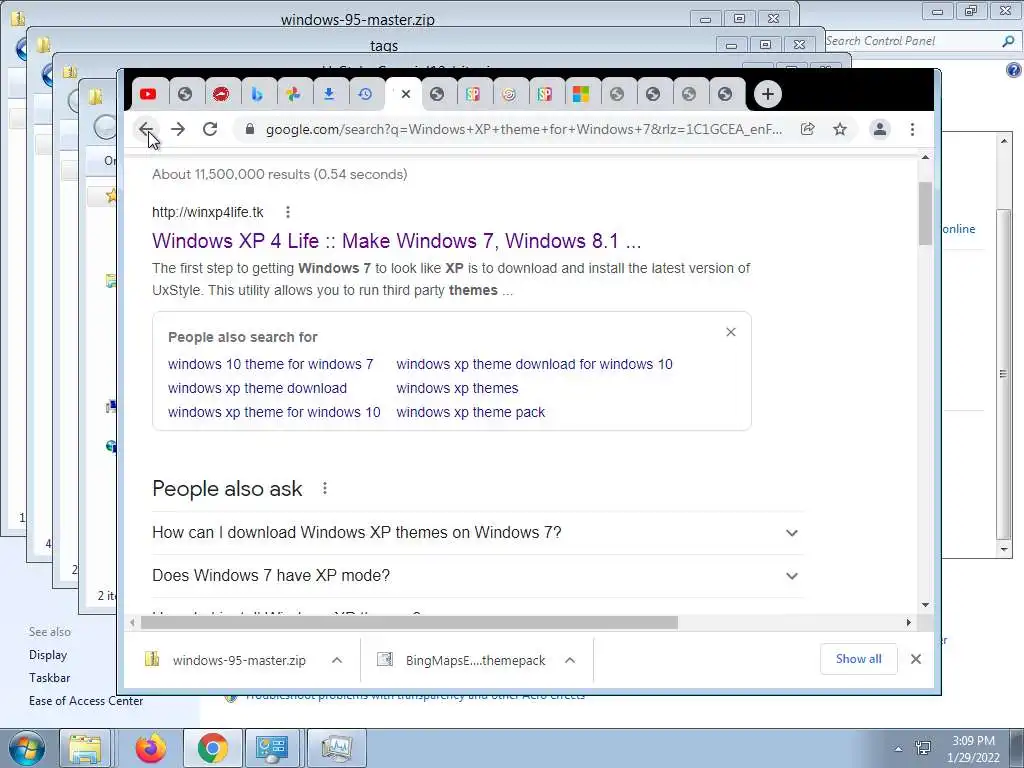Open three-dot options beside winxp4life.tk
Viewport: 1024px width, 768px height.
pyautogui.click(x=288, y=212)
